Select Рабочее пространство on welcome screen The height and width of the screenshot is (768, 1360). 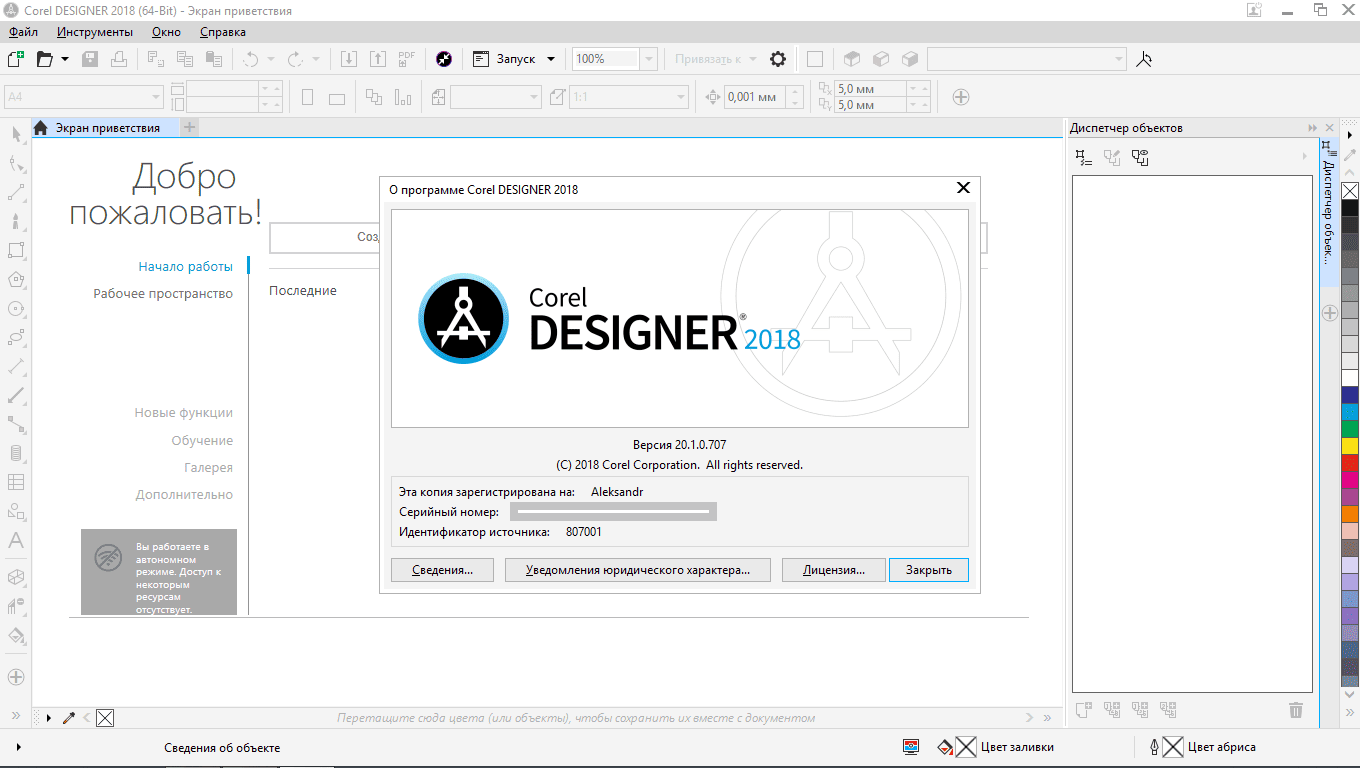click(x=163, y=294)
